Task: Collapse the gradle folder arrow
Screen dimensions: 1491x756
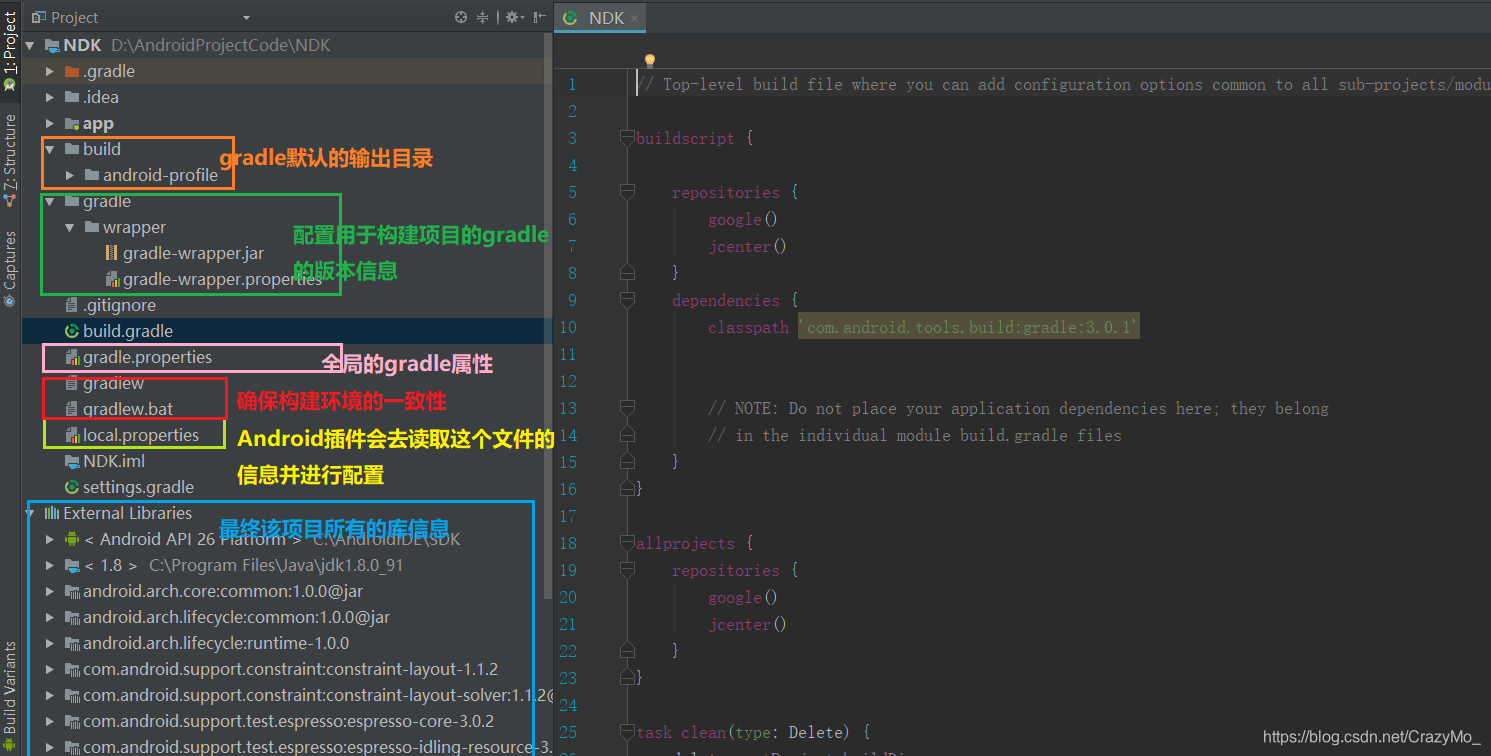Action: pyautogui.click(x=50, y=201)
